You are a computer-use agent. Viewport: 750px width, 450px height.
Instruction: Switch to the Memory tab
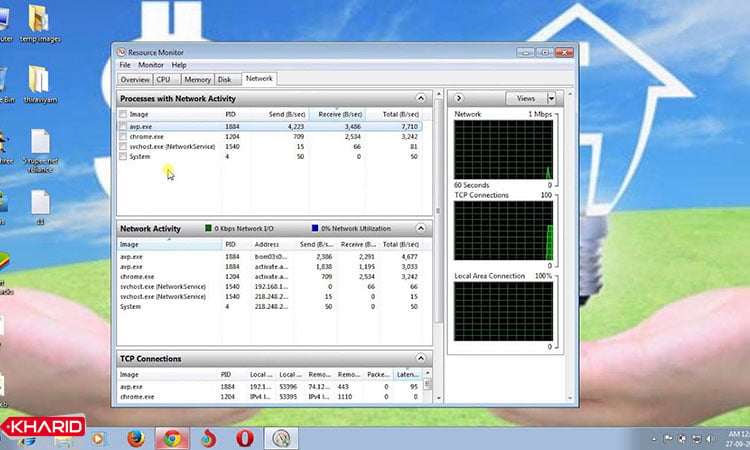198,80
